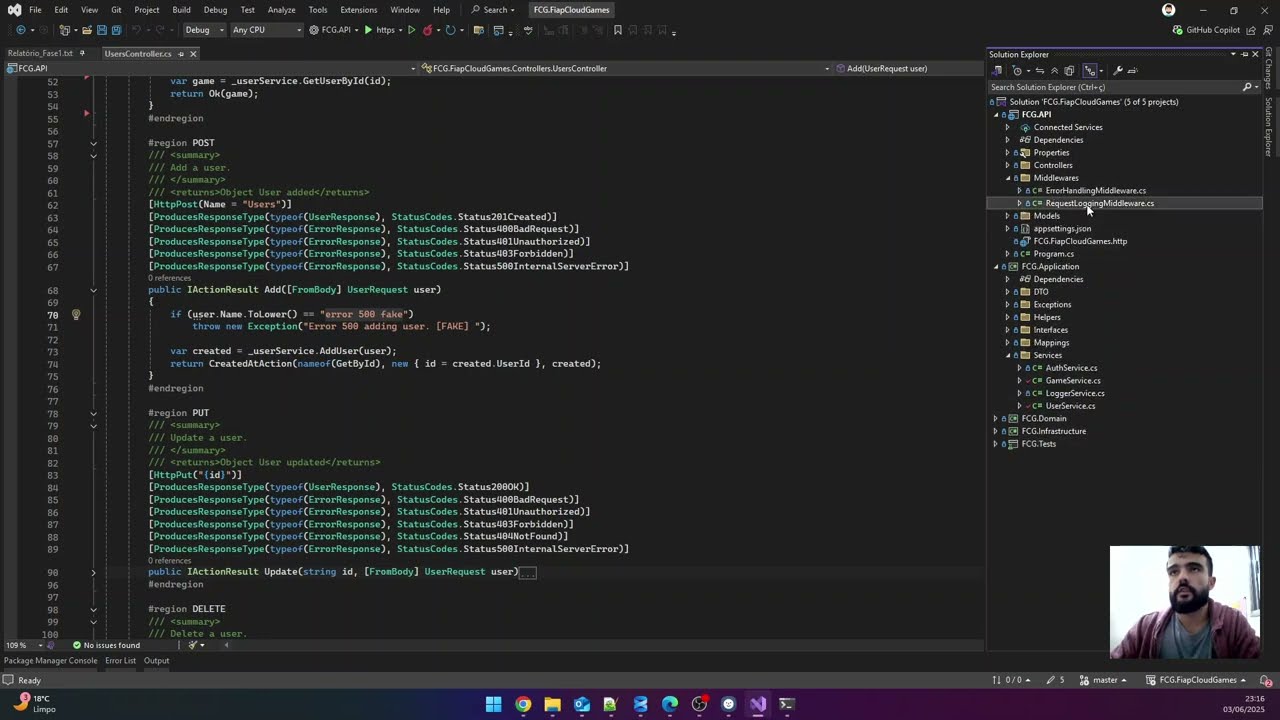This screenshot has height=720, width=1280.
Task: Expand the collapsed Update method region
Action: [93, 572]
